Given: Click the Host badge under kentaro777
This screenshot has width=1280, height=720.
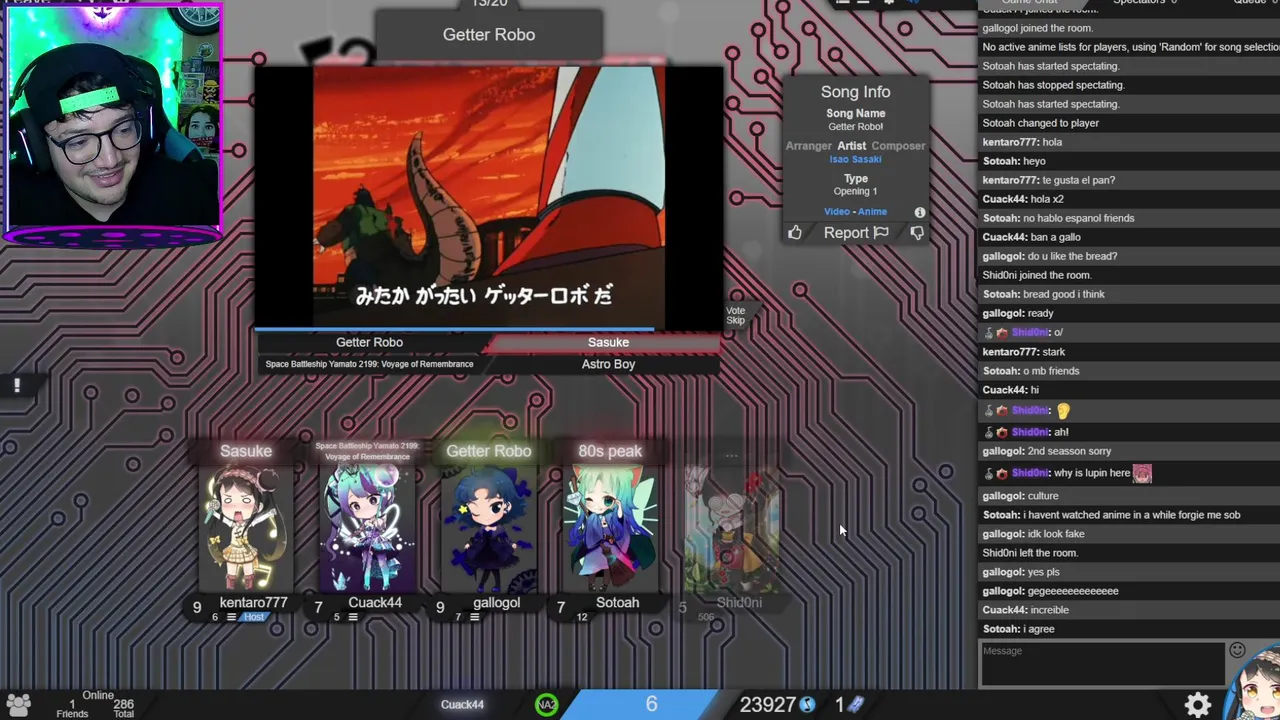Looking at the screenshot, I should pos(255,617).
